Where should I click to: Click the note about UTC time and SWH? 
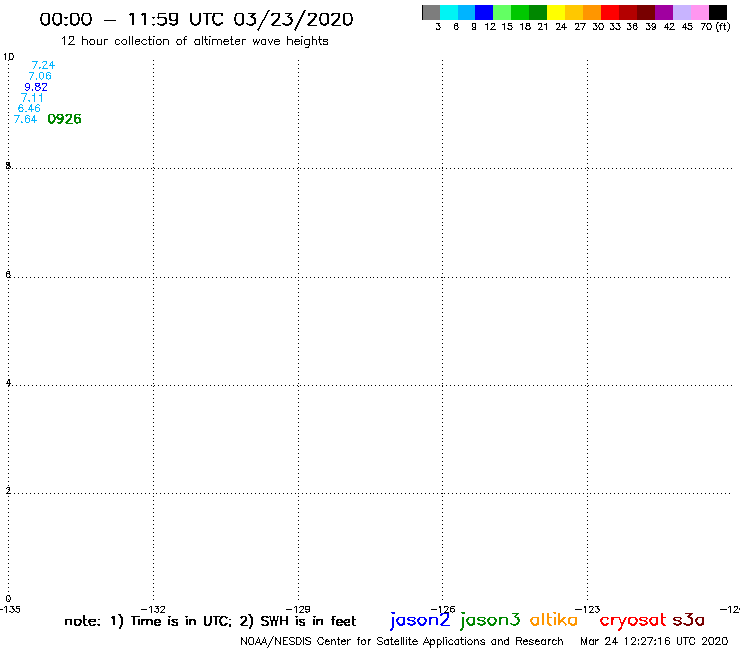coord(210,621)
